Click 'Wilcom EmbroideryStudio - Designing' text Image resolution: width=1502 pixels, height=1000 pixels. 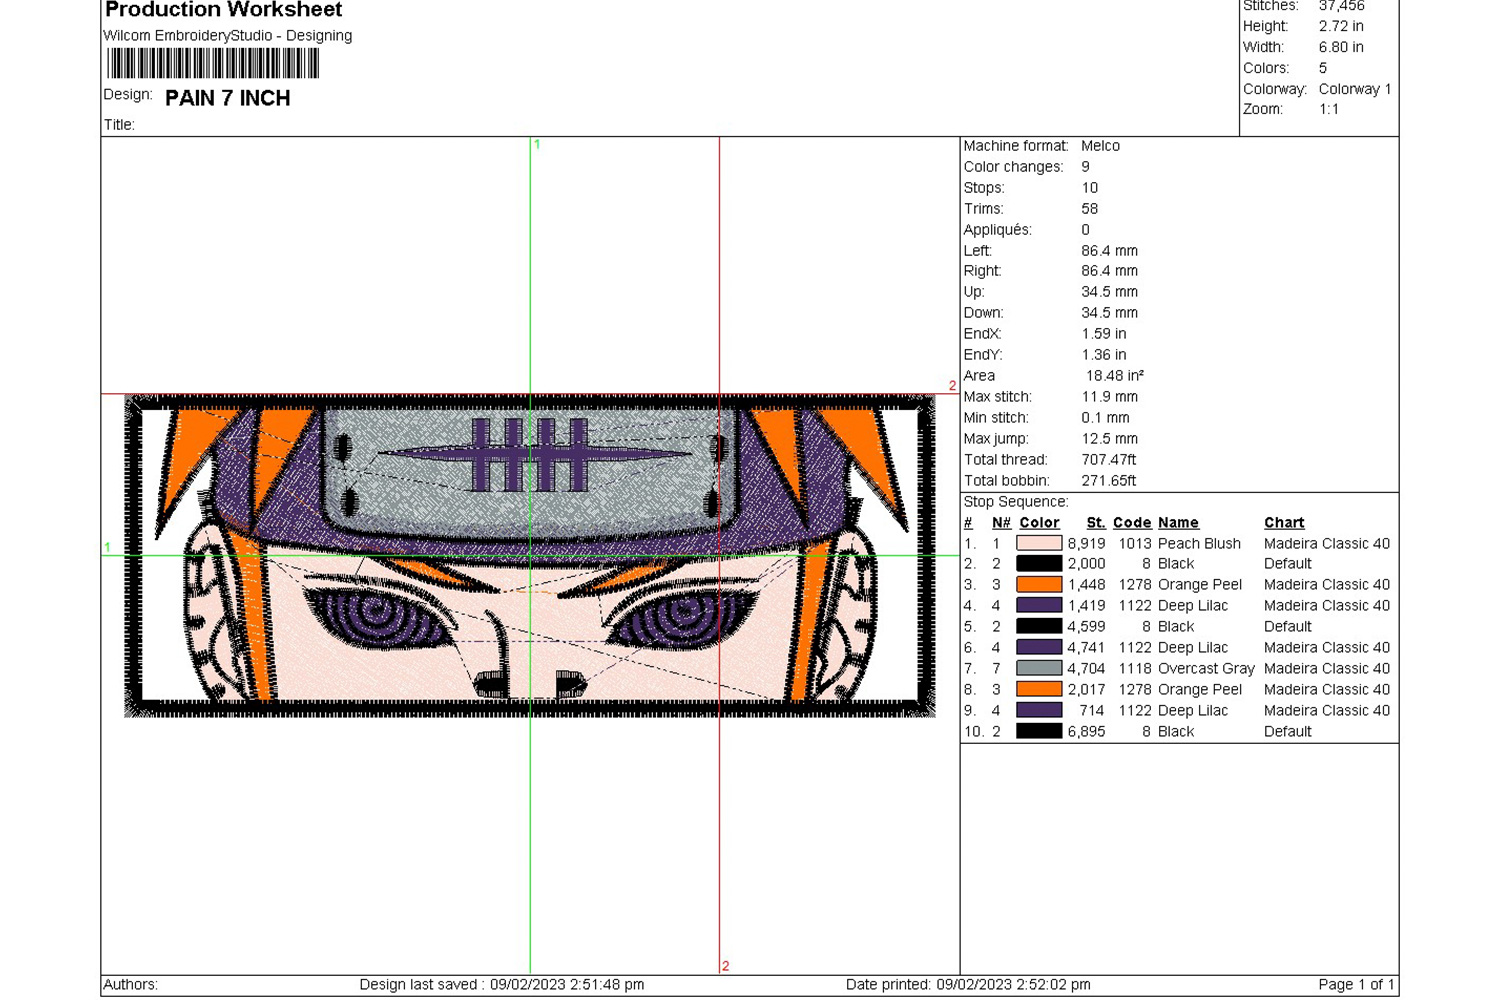[x=228, y=36]
